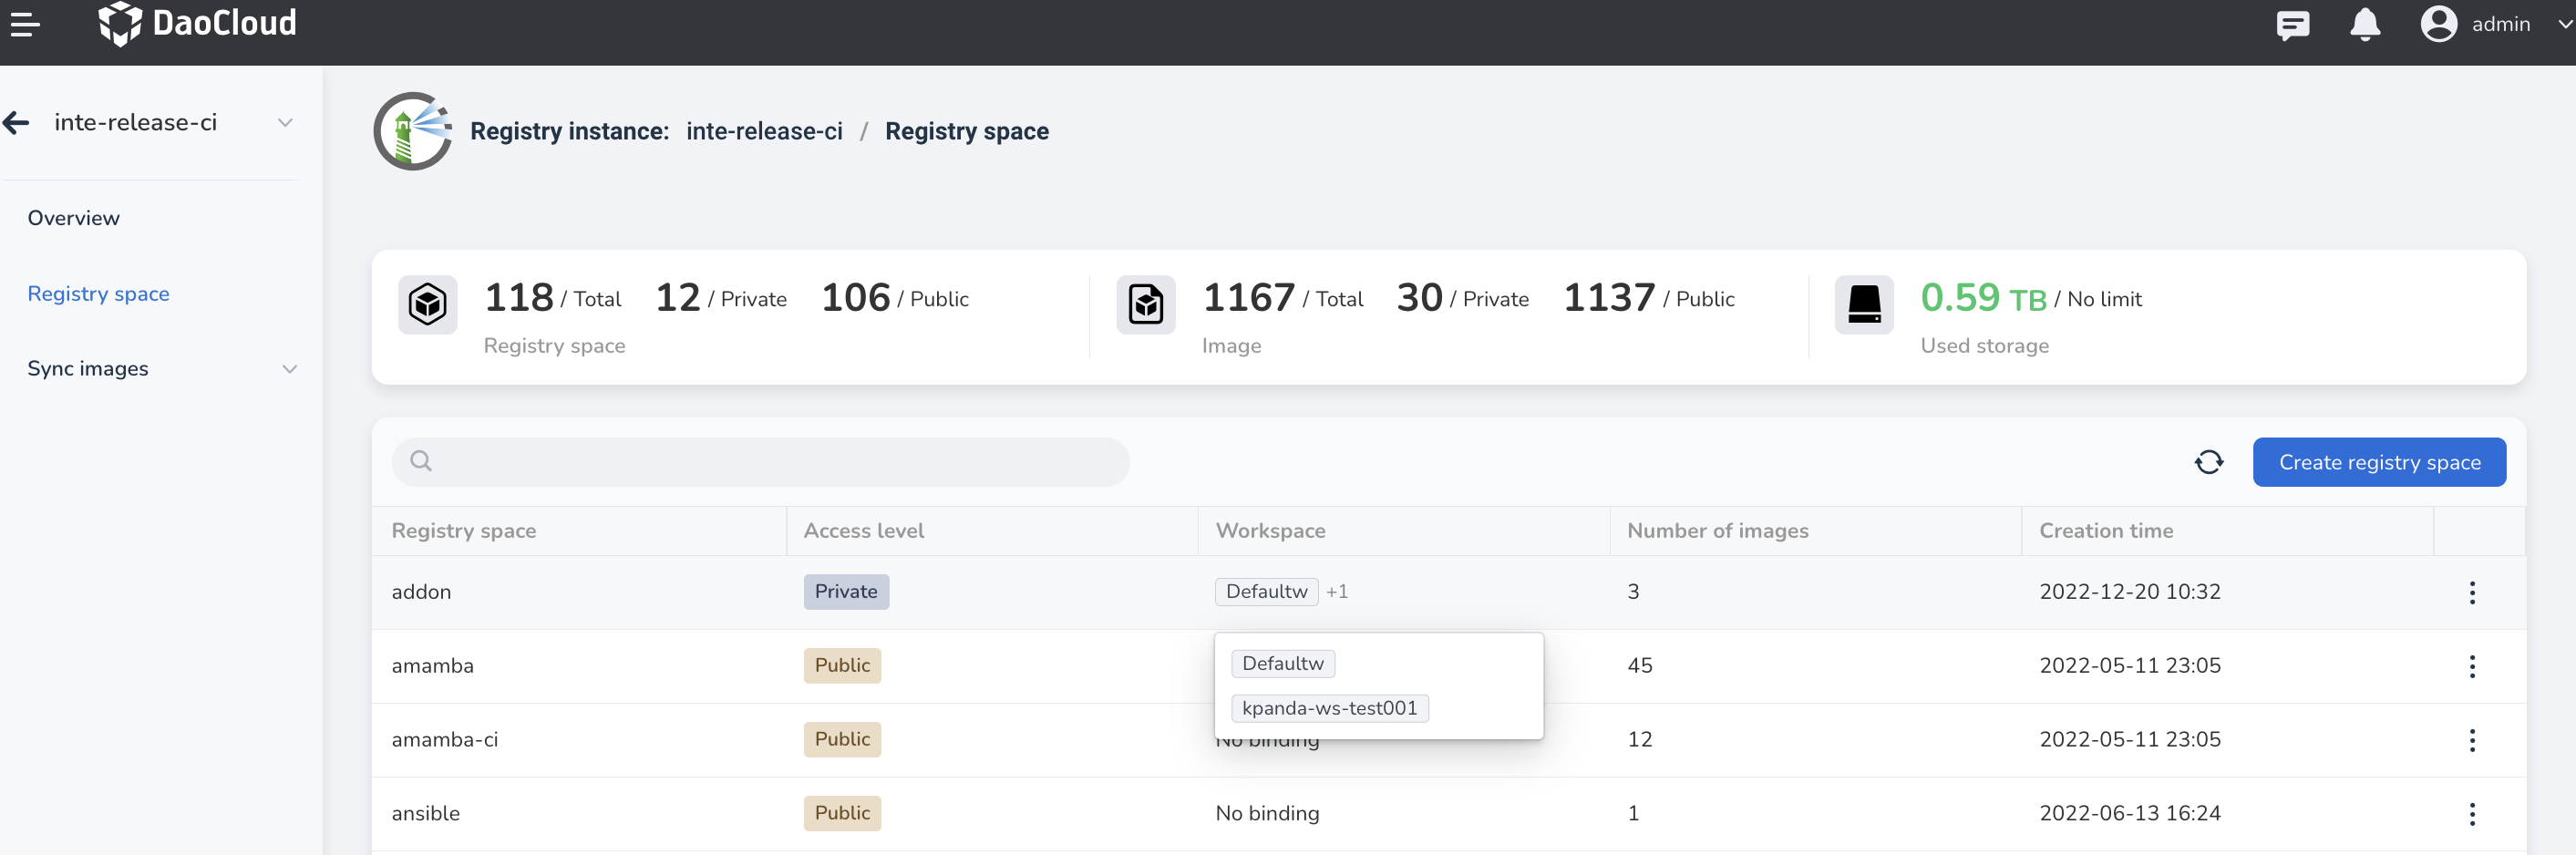The height and width of the screenshot is (855, 2576).
Task: Click the 30 private image count
Action: tap(1419, 297)
